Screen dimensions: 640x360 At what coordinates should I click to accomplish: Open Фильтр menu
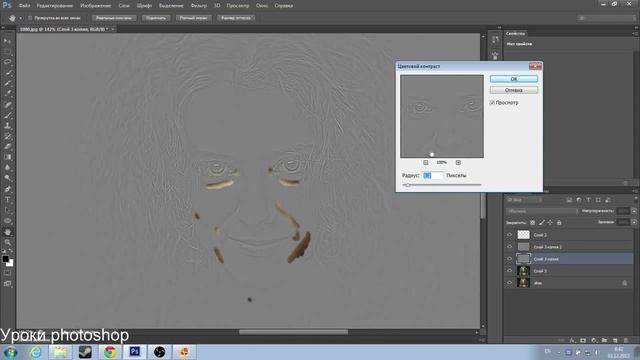199,6
